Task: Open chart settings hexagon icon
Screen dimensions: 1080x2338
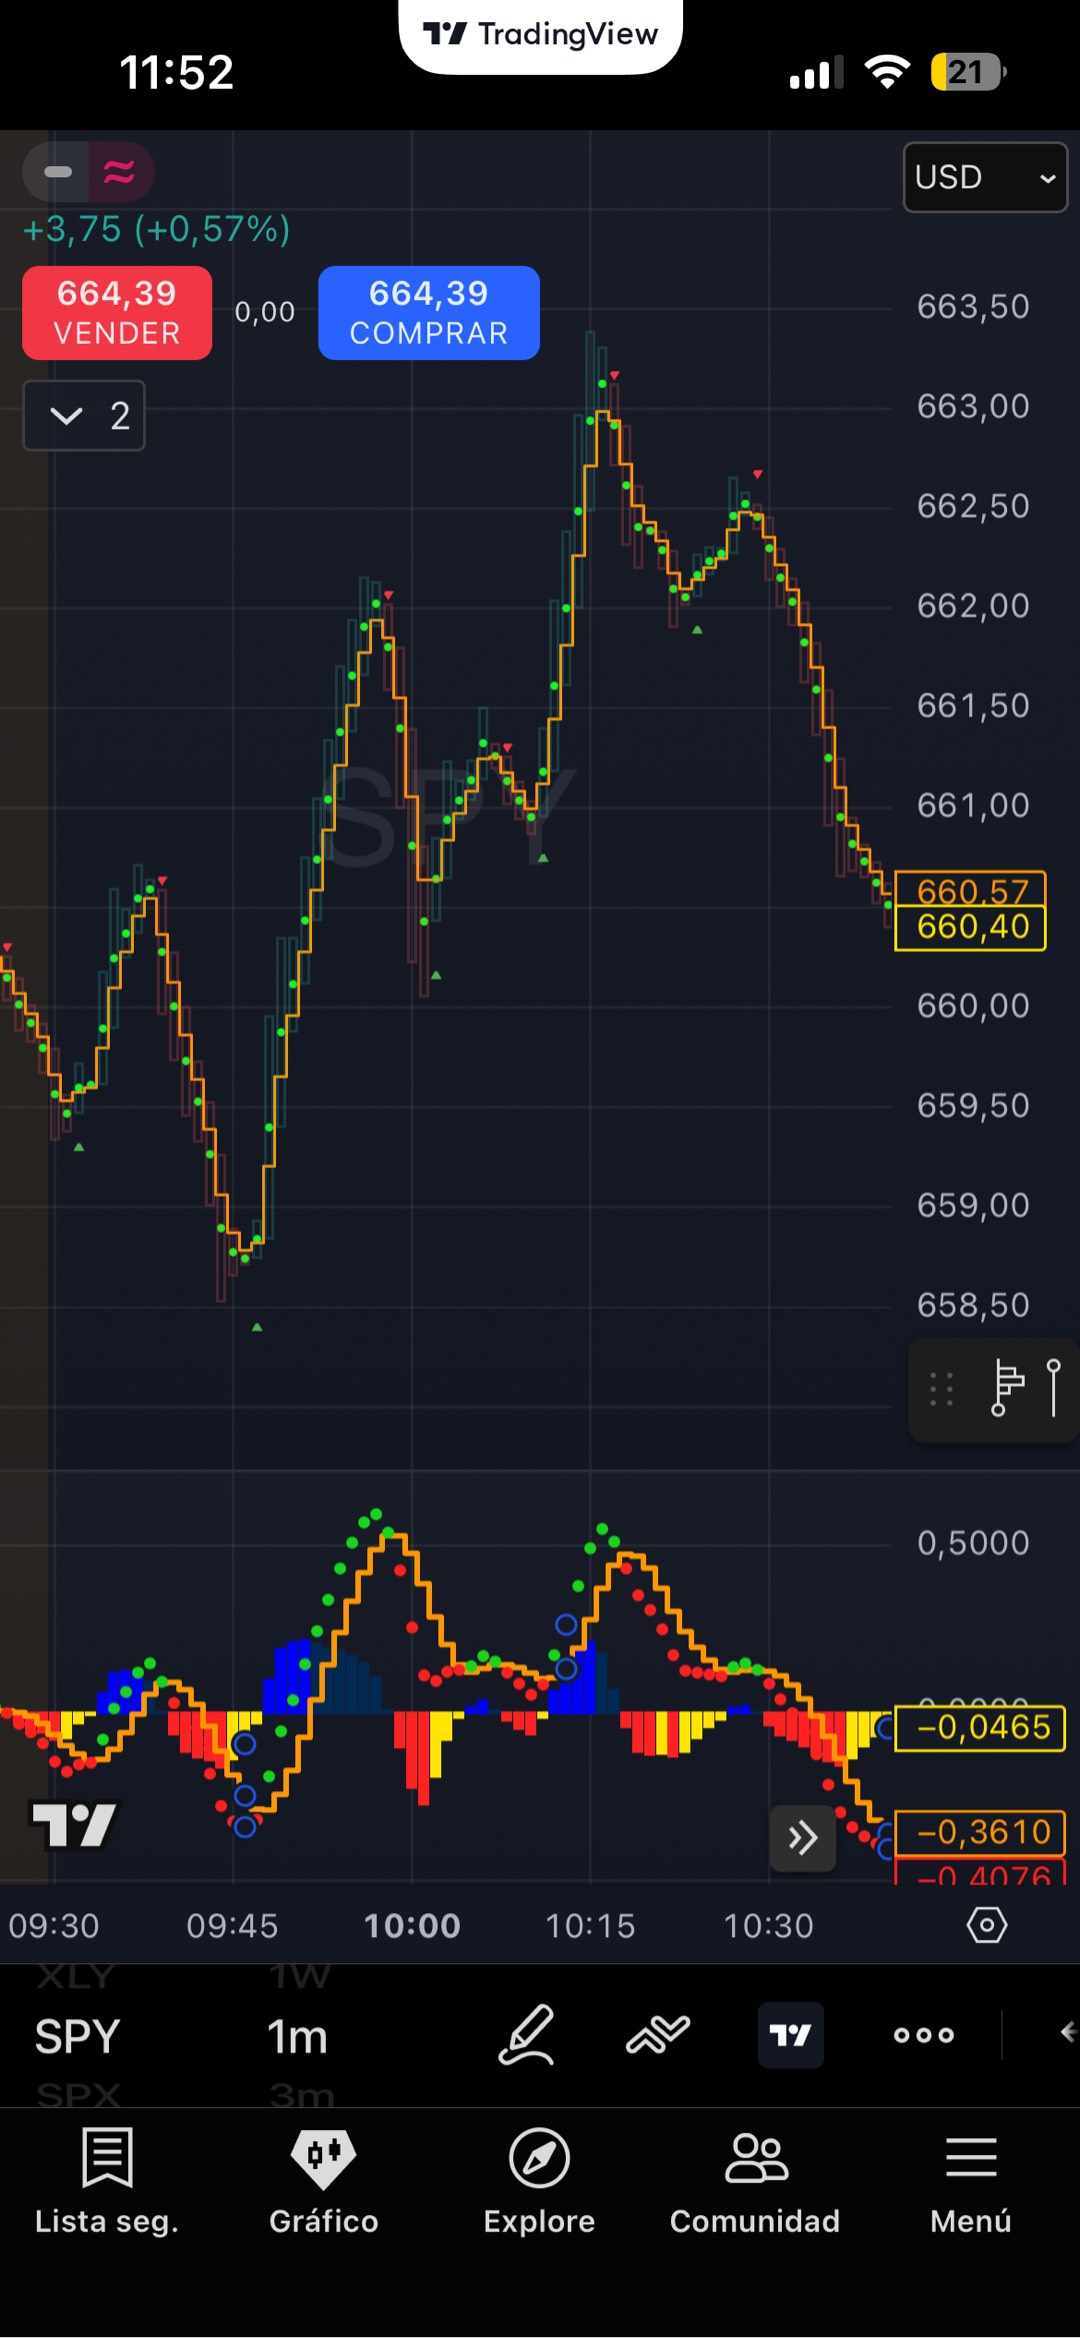Action: click(x=986, y=1924)
